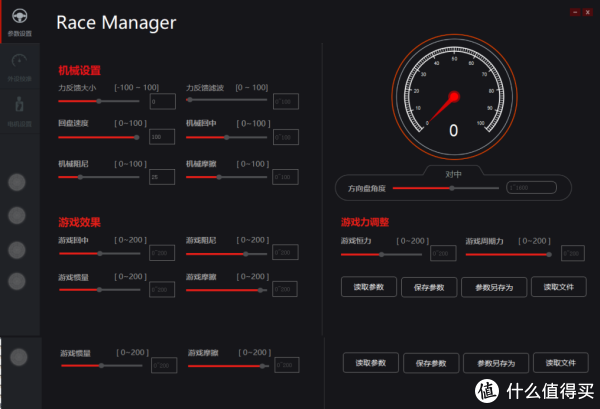Click the 游戏力调整 section heading
Viewport: 600px width, 409px height.
click(x=365, y=222)
